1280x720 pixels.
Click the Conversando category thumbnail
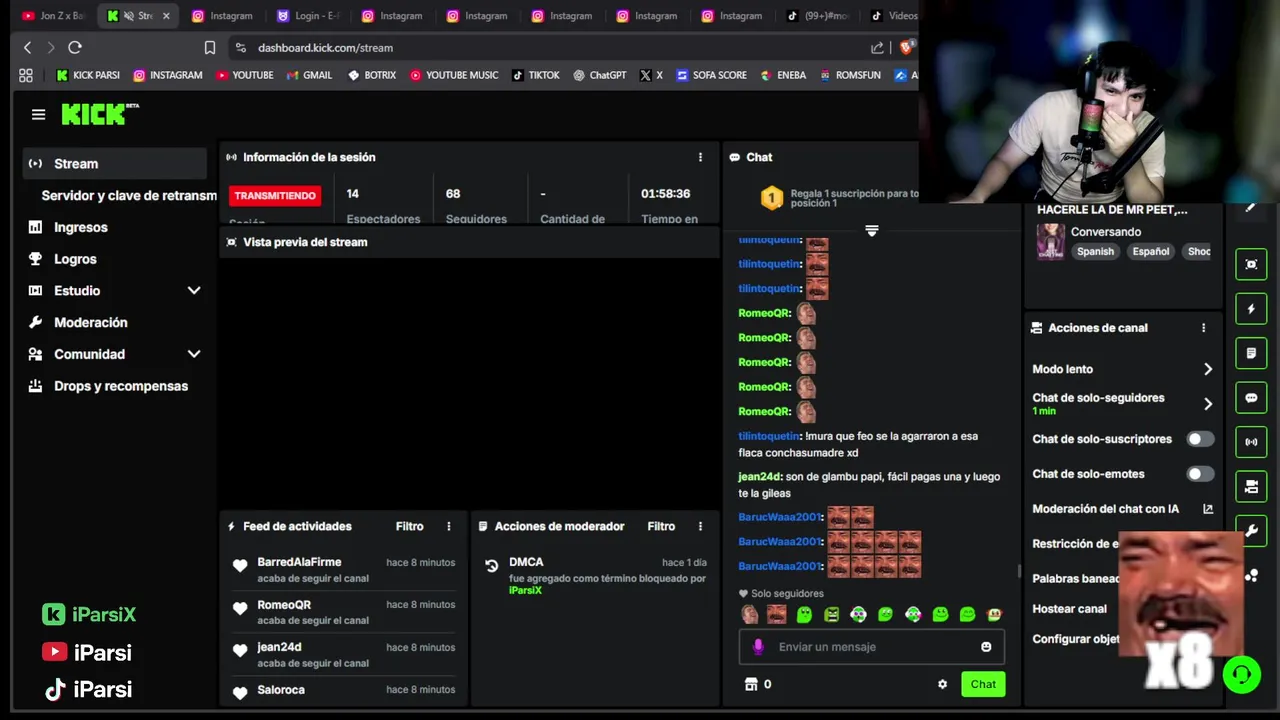1050,241
